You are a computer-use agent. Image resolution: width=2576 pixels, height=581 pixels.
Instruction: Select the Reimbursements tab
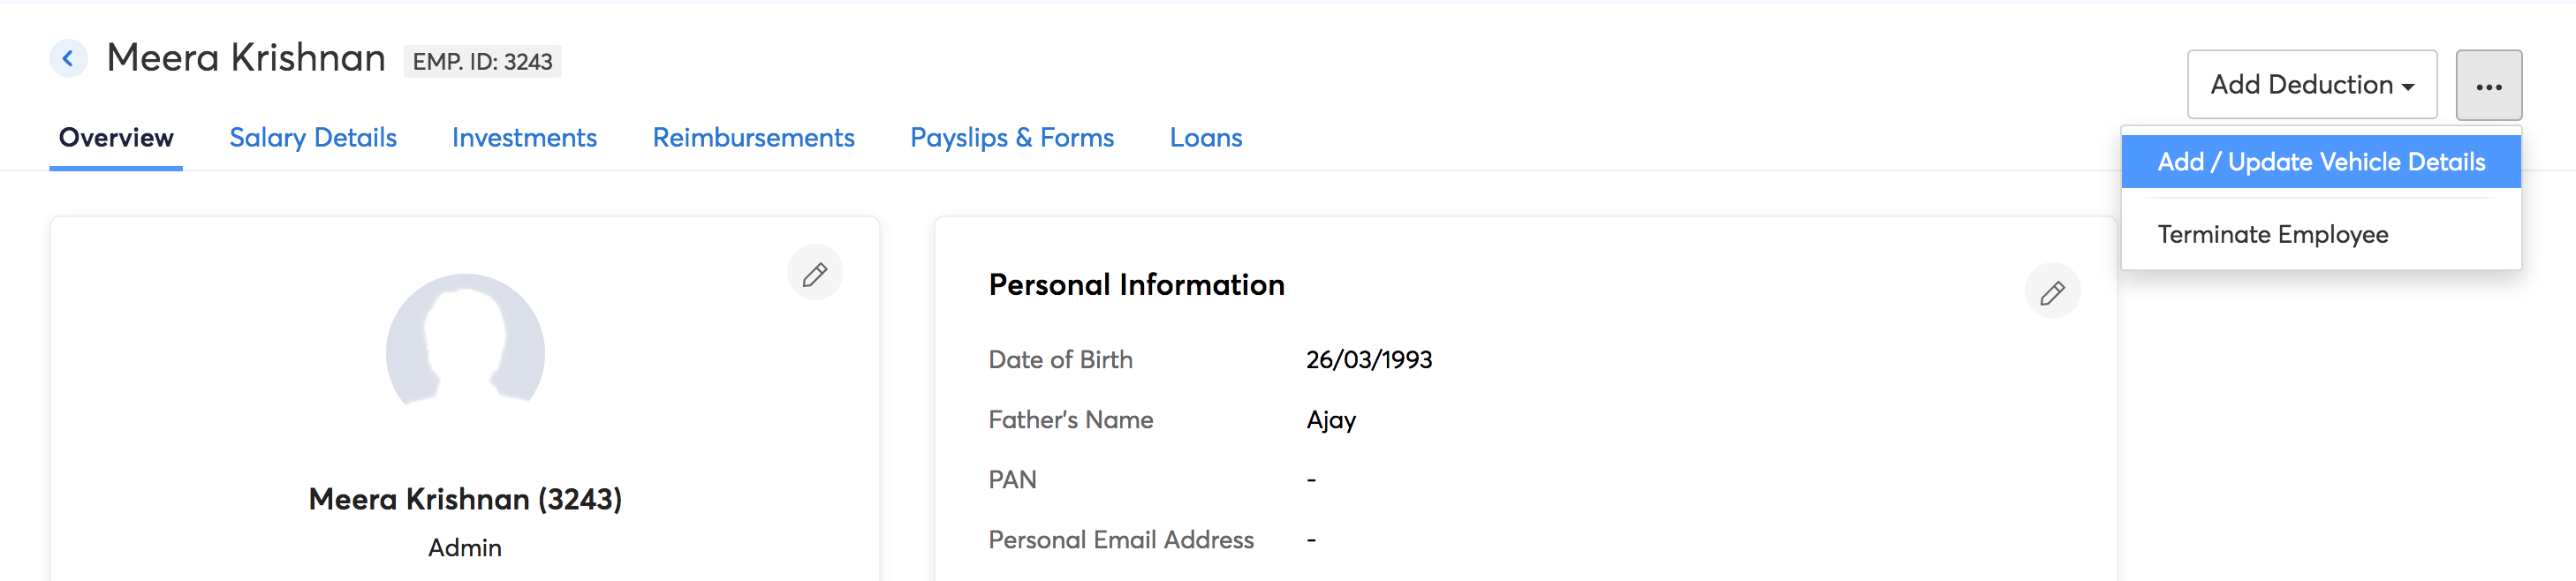click(x=753, y=138)
